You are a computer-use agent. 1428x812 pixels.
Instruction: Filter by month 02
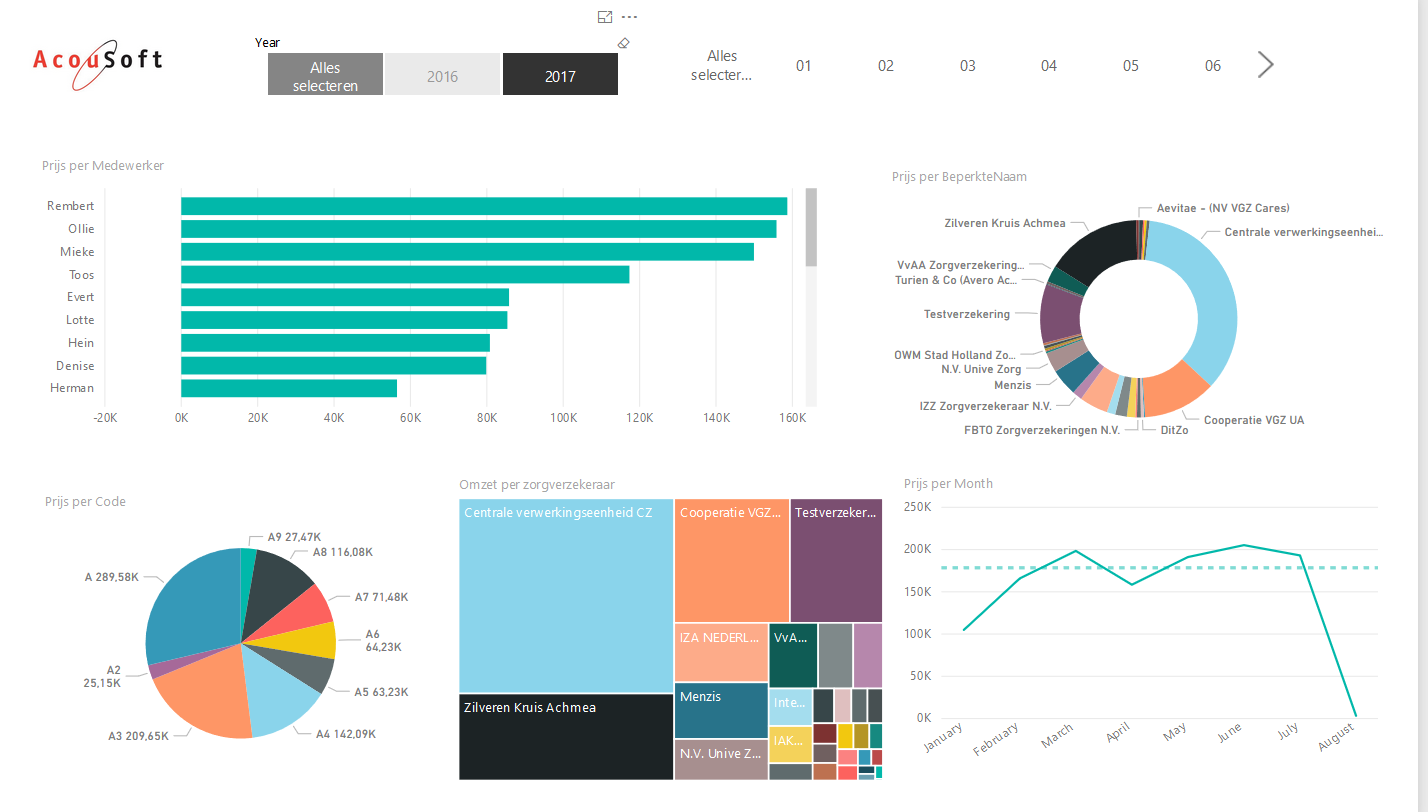886,66
